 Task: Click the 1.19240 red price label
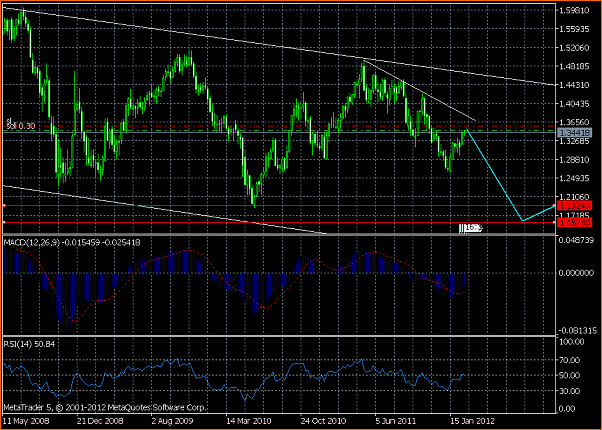[x=574, y=206]
